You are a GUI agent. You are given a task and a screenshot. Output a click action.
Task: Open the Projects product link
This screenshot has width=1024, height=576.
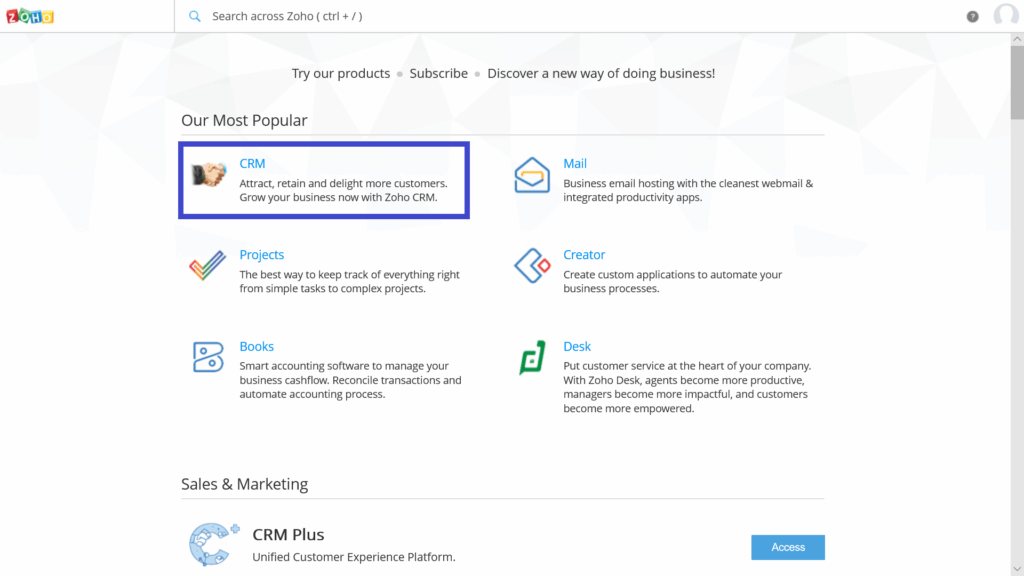pos(261,255)
